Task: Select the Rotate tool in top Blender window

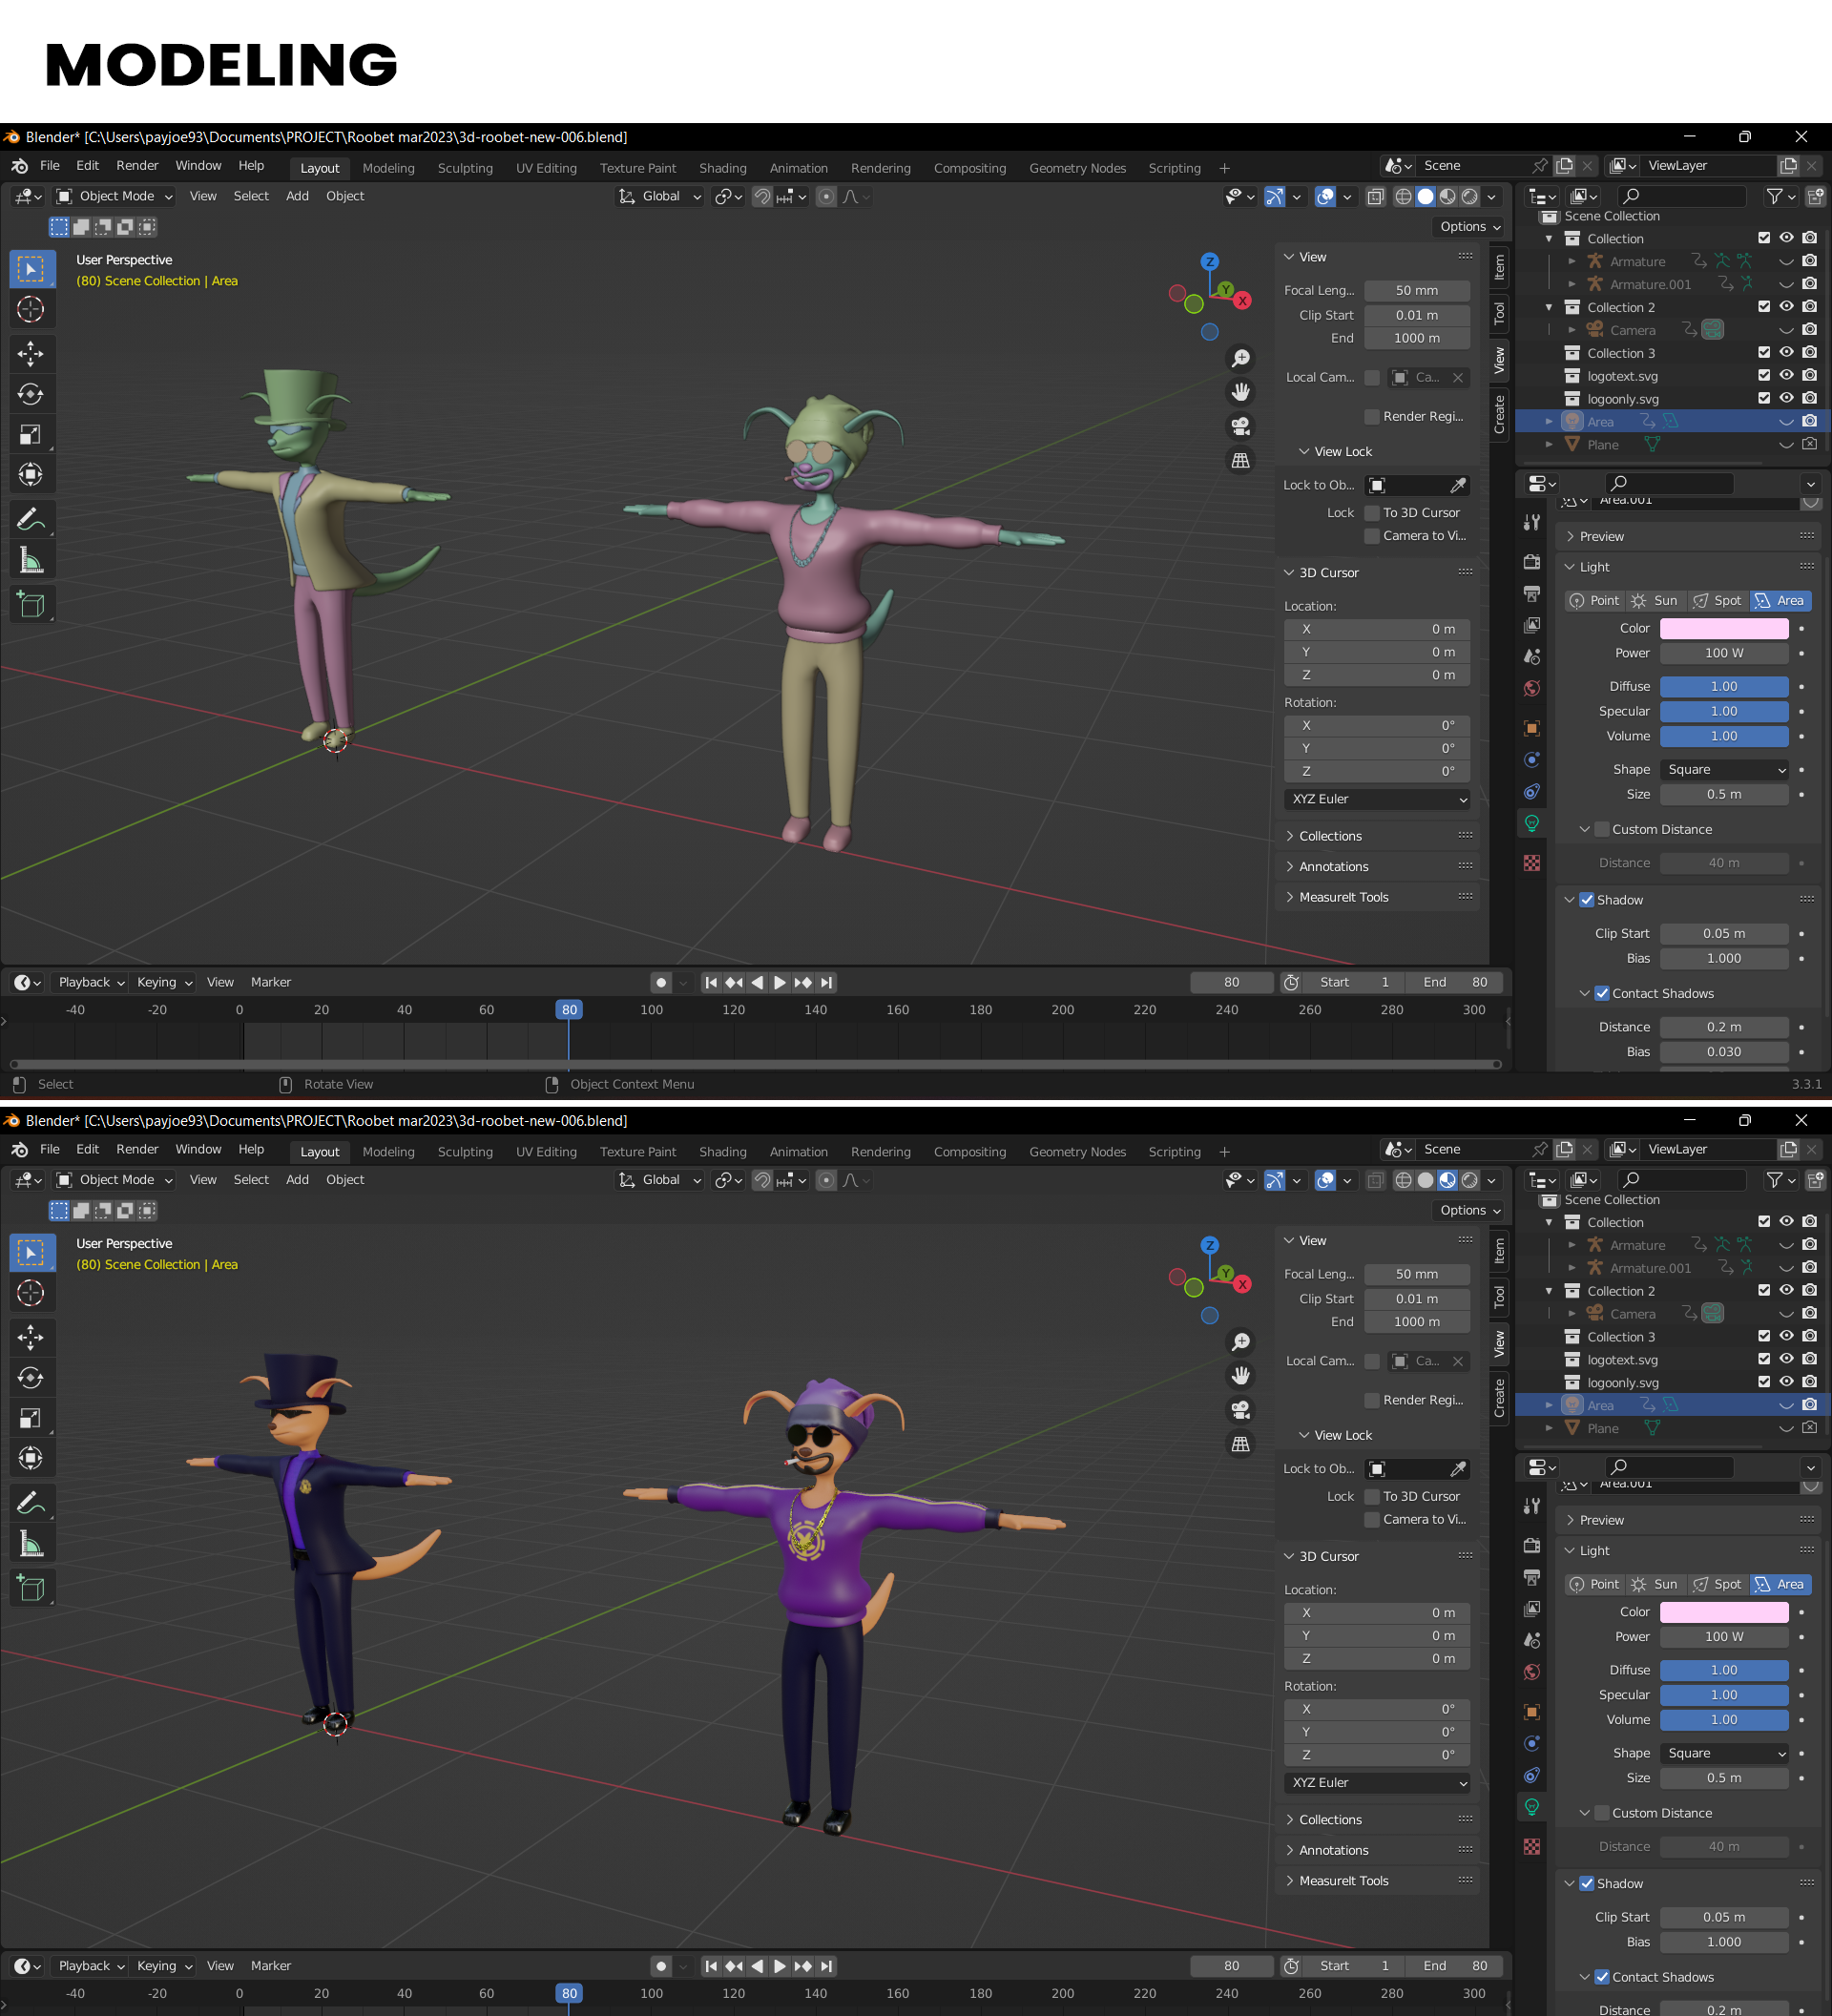Action: pos(31,394)
